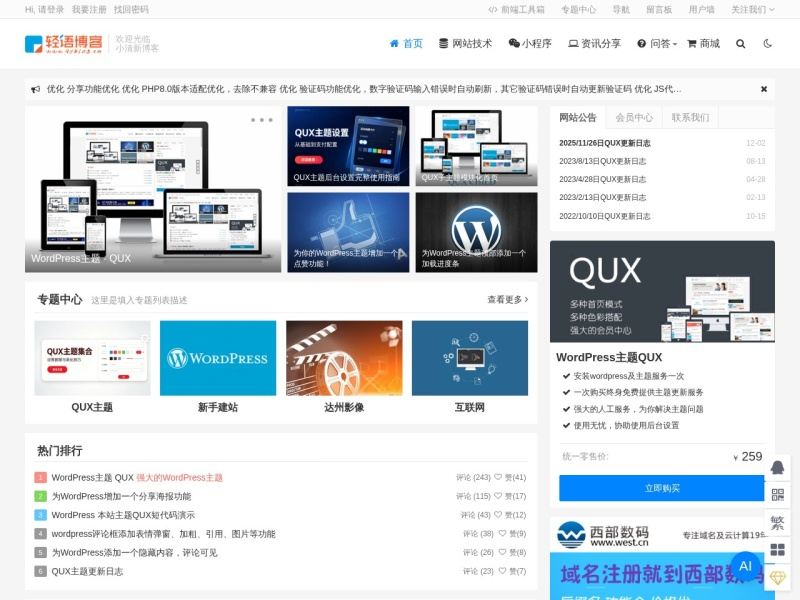Open 网站技术 navigation item

click(x=466, y=44)
